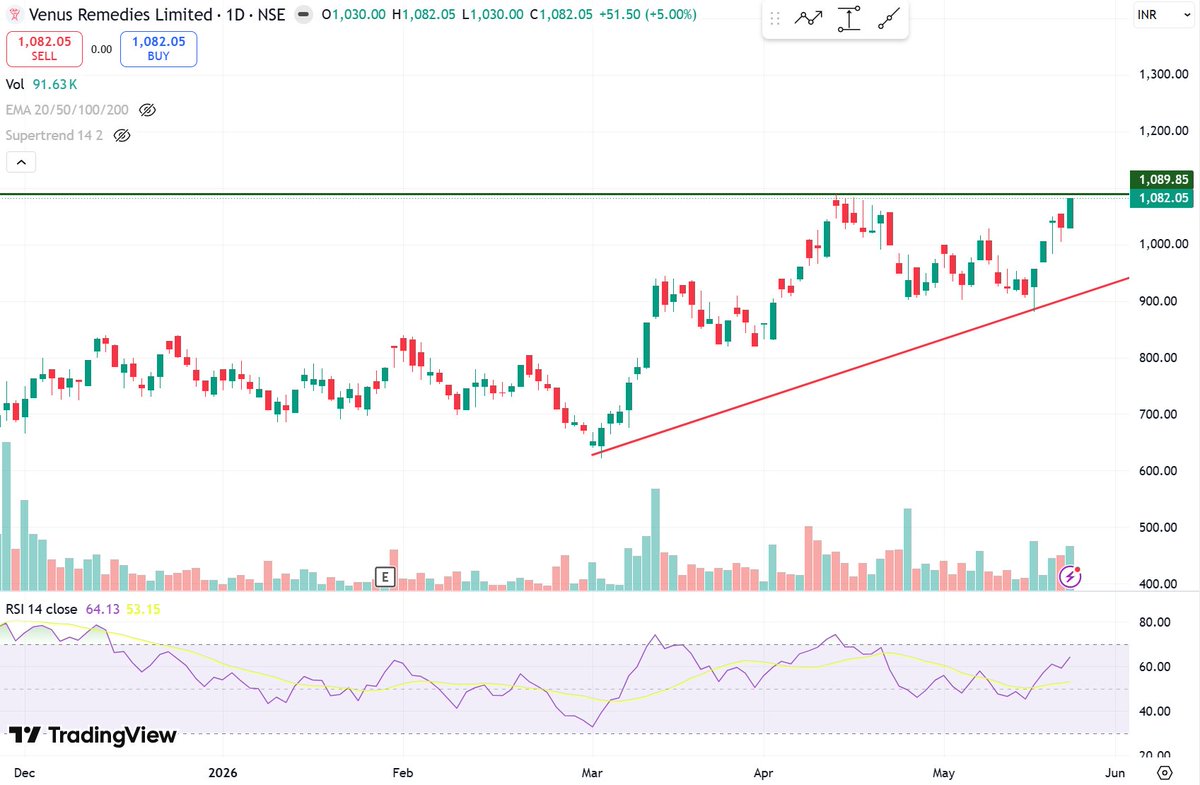Select the red ascending trend line
The height and width of the screenshot is (785, 1200).
860,366
